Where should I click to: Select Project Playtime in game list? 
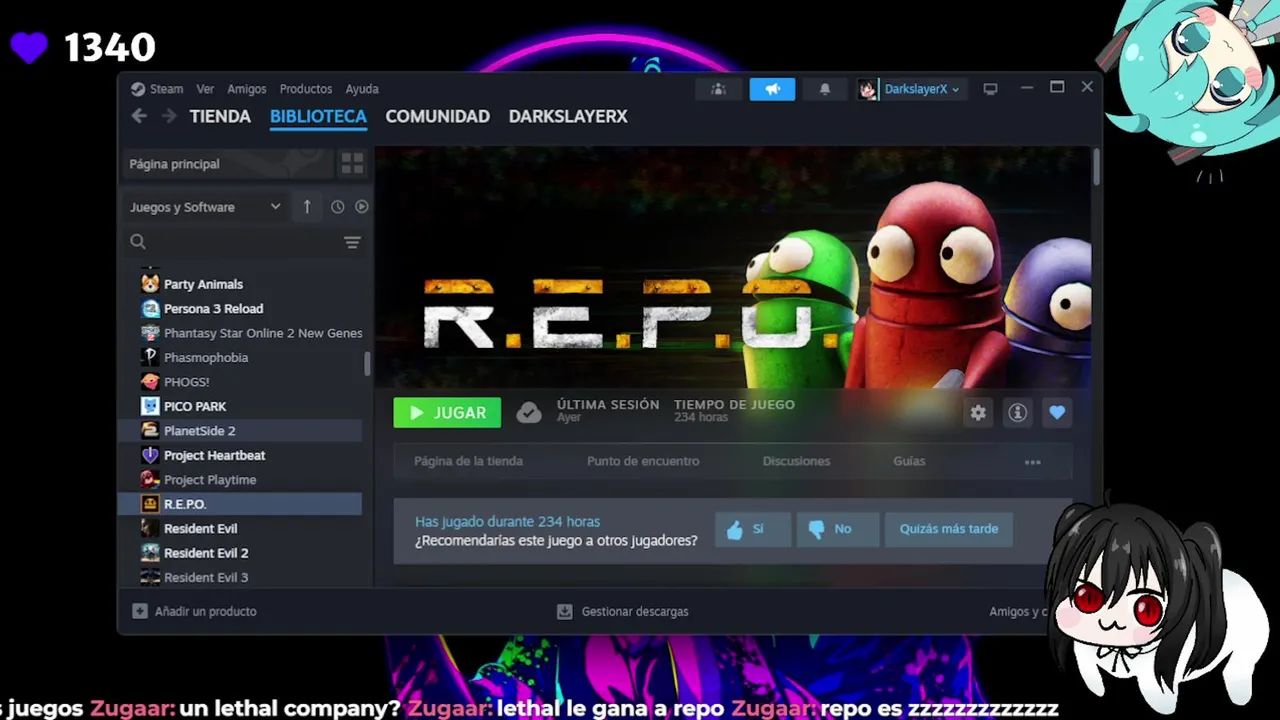(x=240, y=480)
